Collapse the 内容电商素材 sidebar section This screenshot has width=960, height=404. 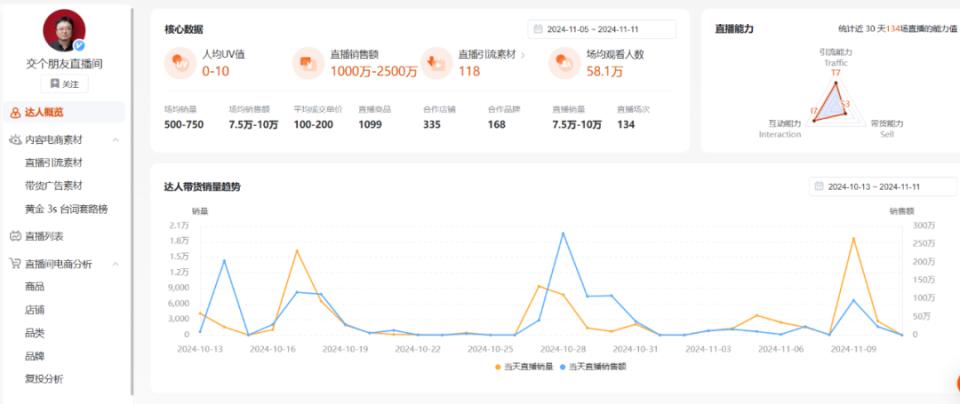(116, 140)
